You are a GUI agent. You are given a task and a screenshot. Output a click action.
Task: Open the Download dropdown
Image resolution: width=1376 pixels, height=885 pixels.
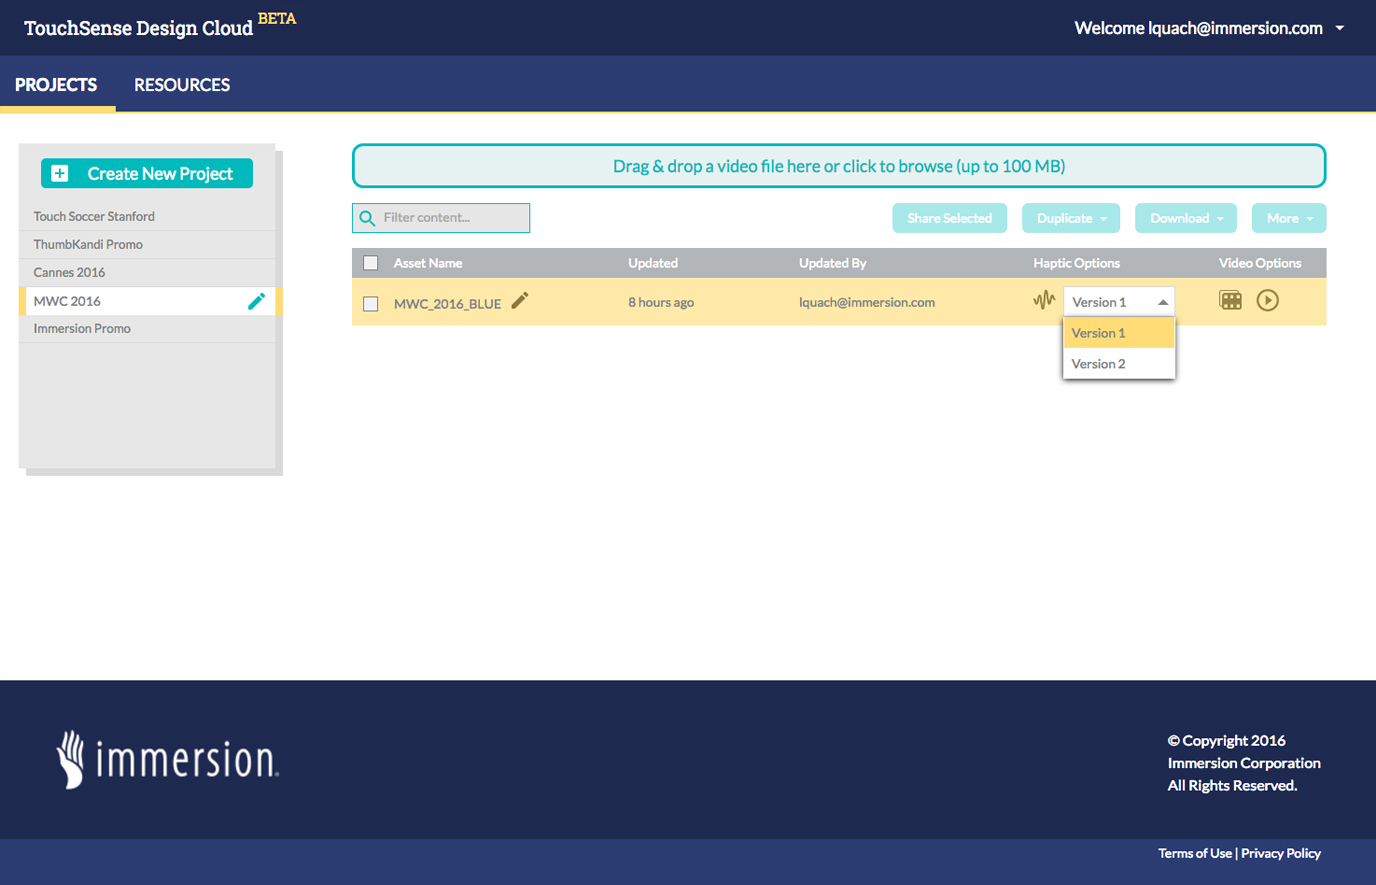pyautogui.click(x=1185, y=218)
